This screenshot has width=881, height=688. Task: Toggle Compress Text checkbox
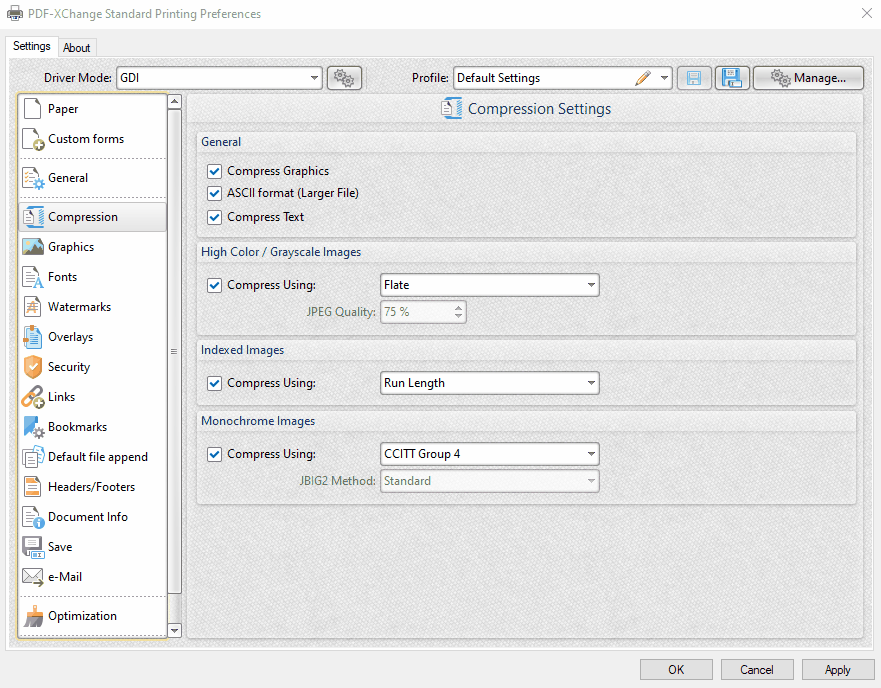point(214,217)
